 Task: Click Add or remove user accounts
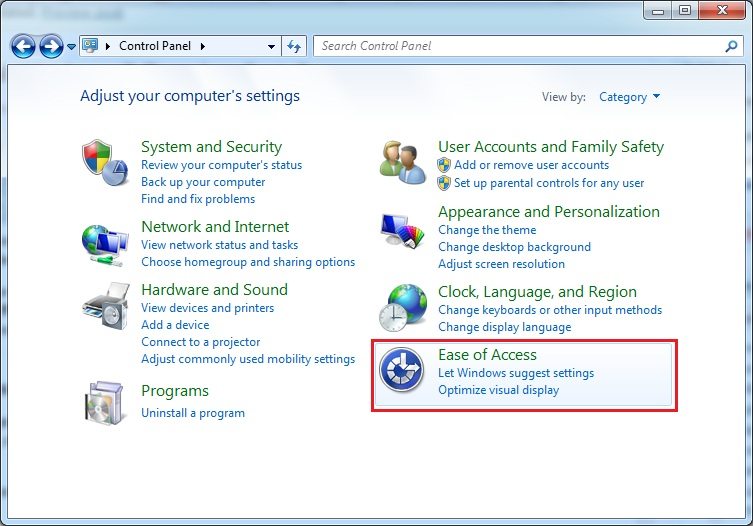tap(532, 165)
